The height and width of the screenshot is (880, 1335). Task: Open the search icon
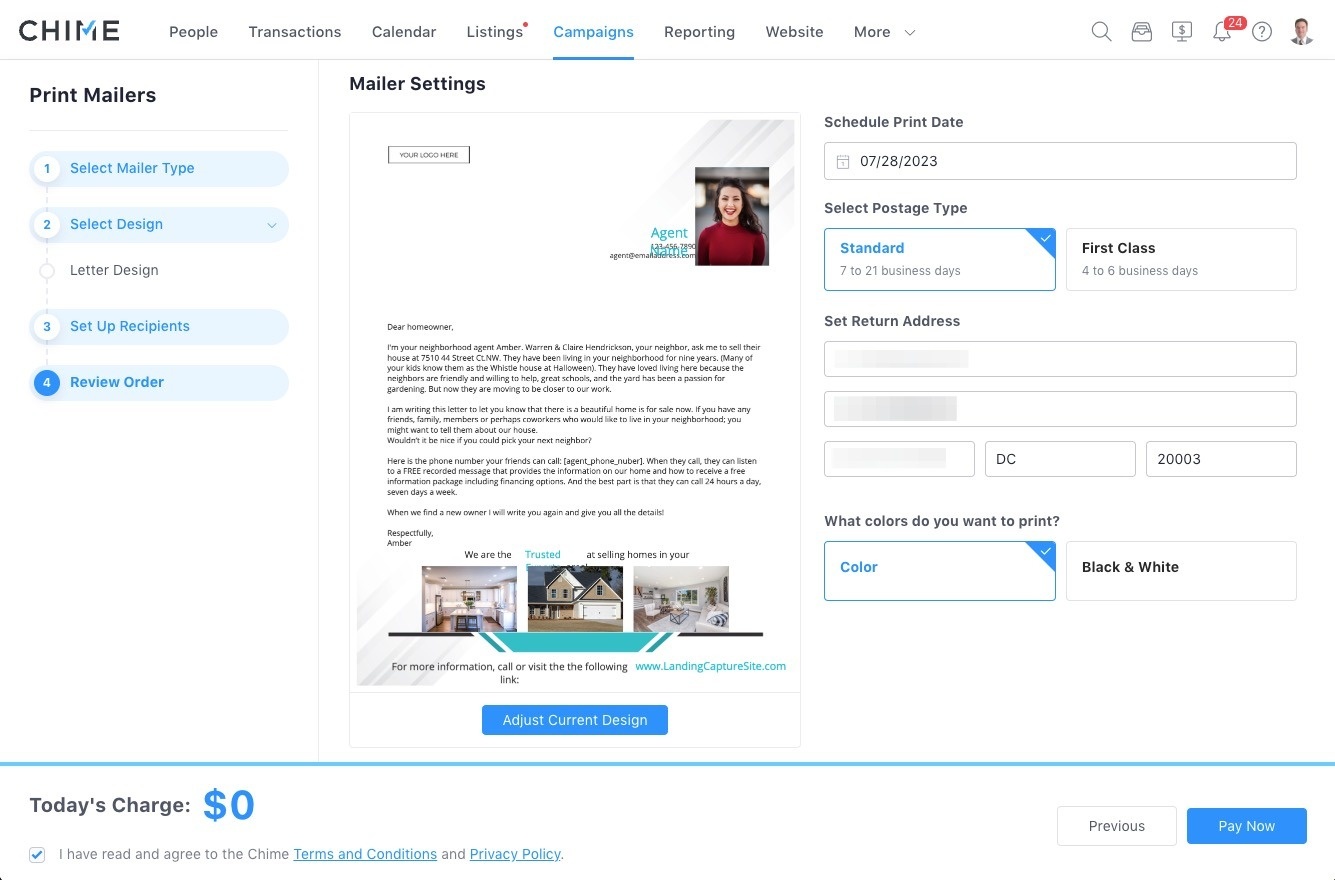(x=1101, y=31)
